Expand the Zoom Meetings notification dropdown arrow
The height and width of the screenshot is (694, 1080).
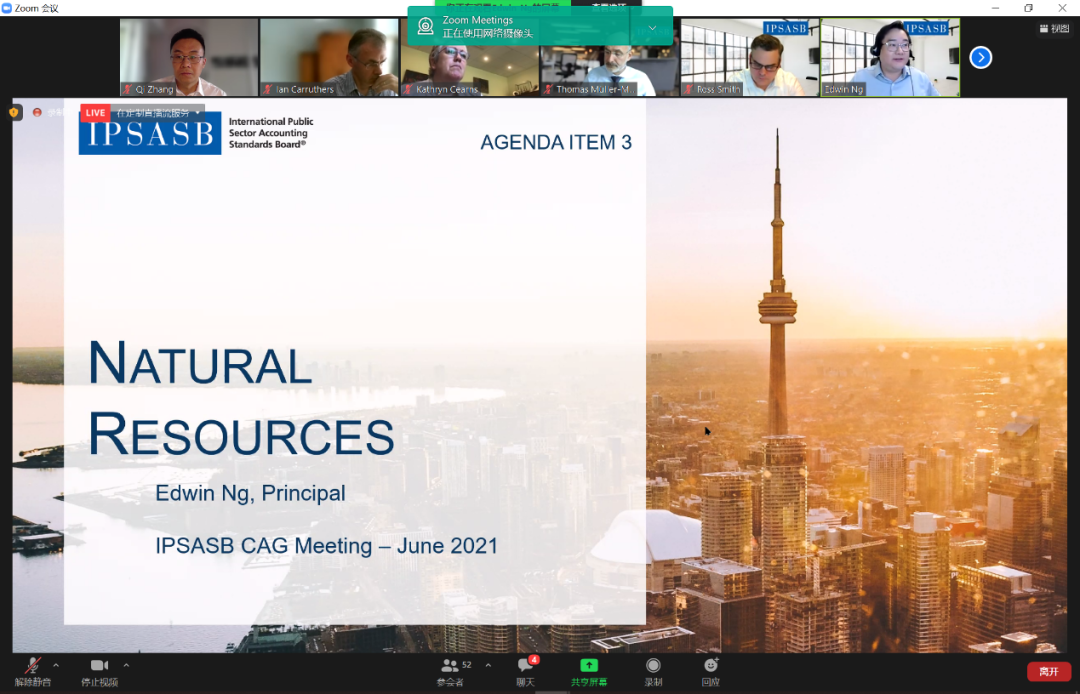coord(652,28)
